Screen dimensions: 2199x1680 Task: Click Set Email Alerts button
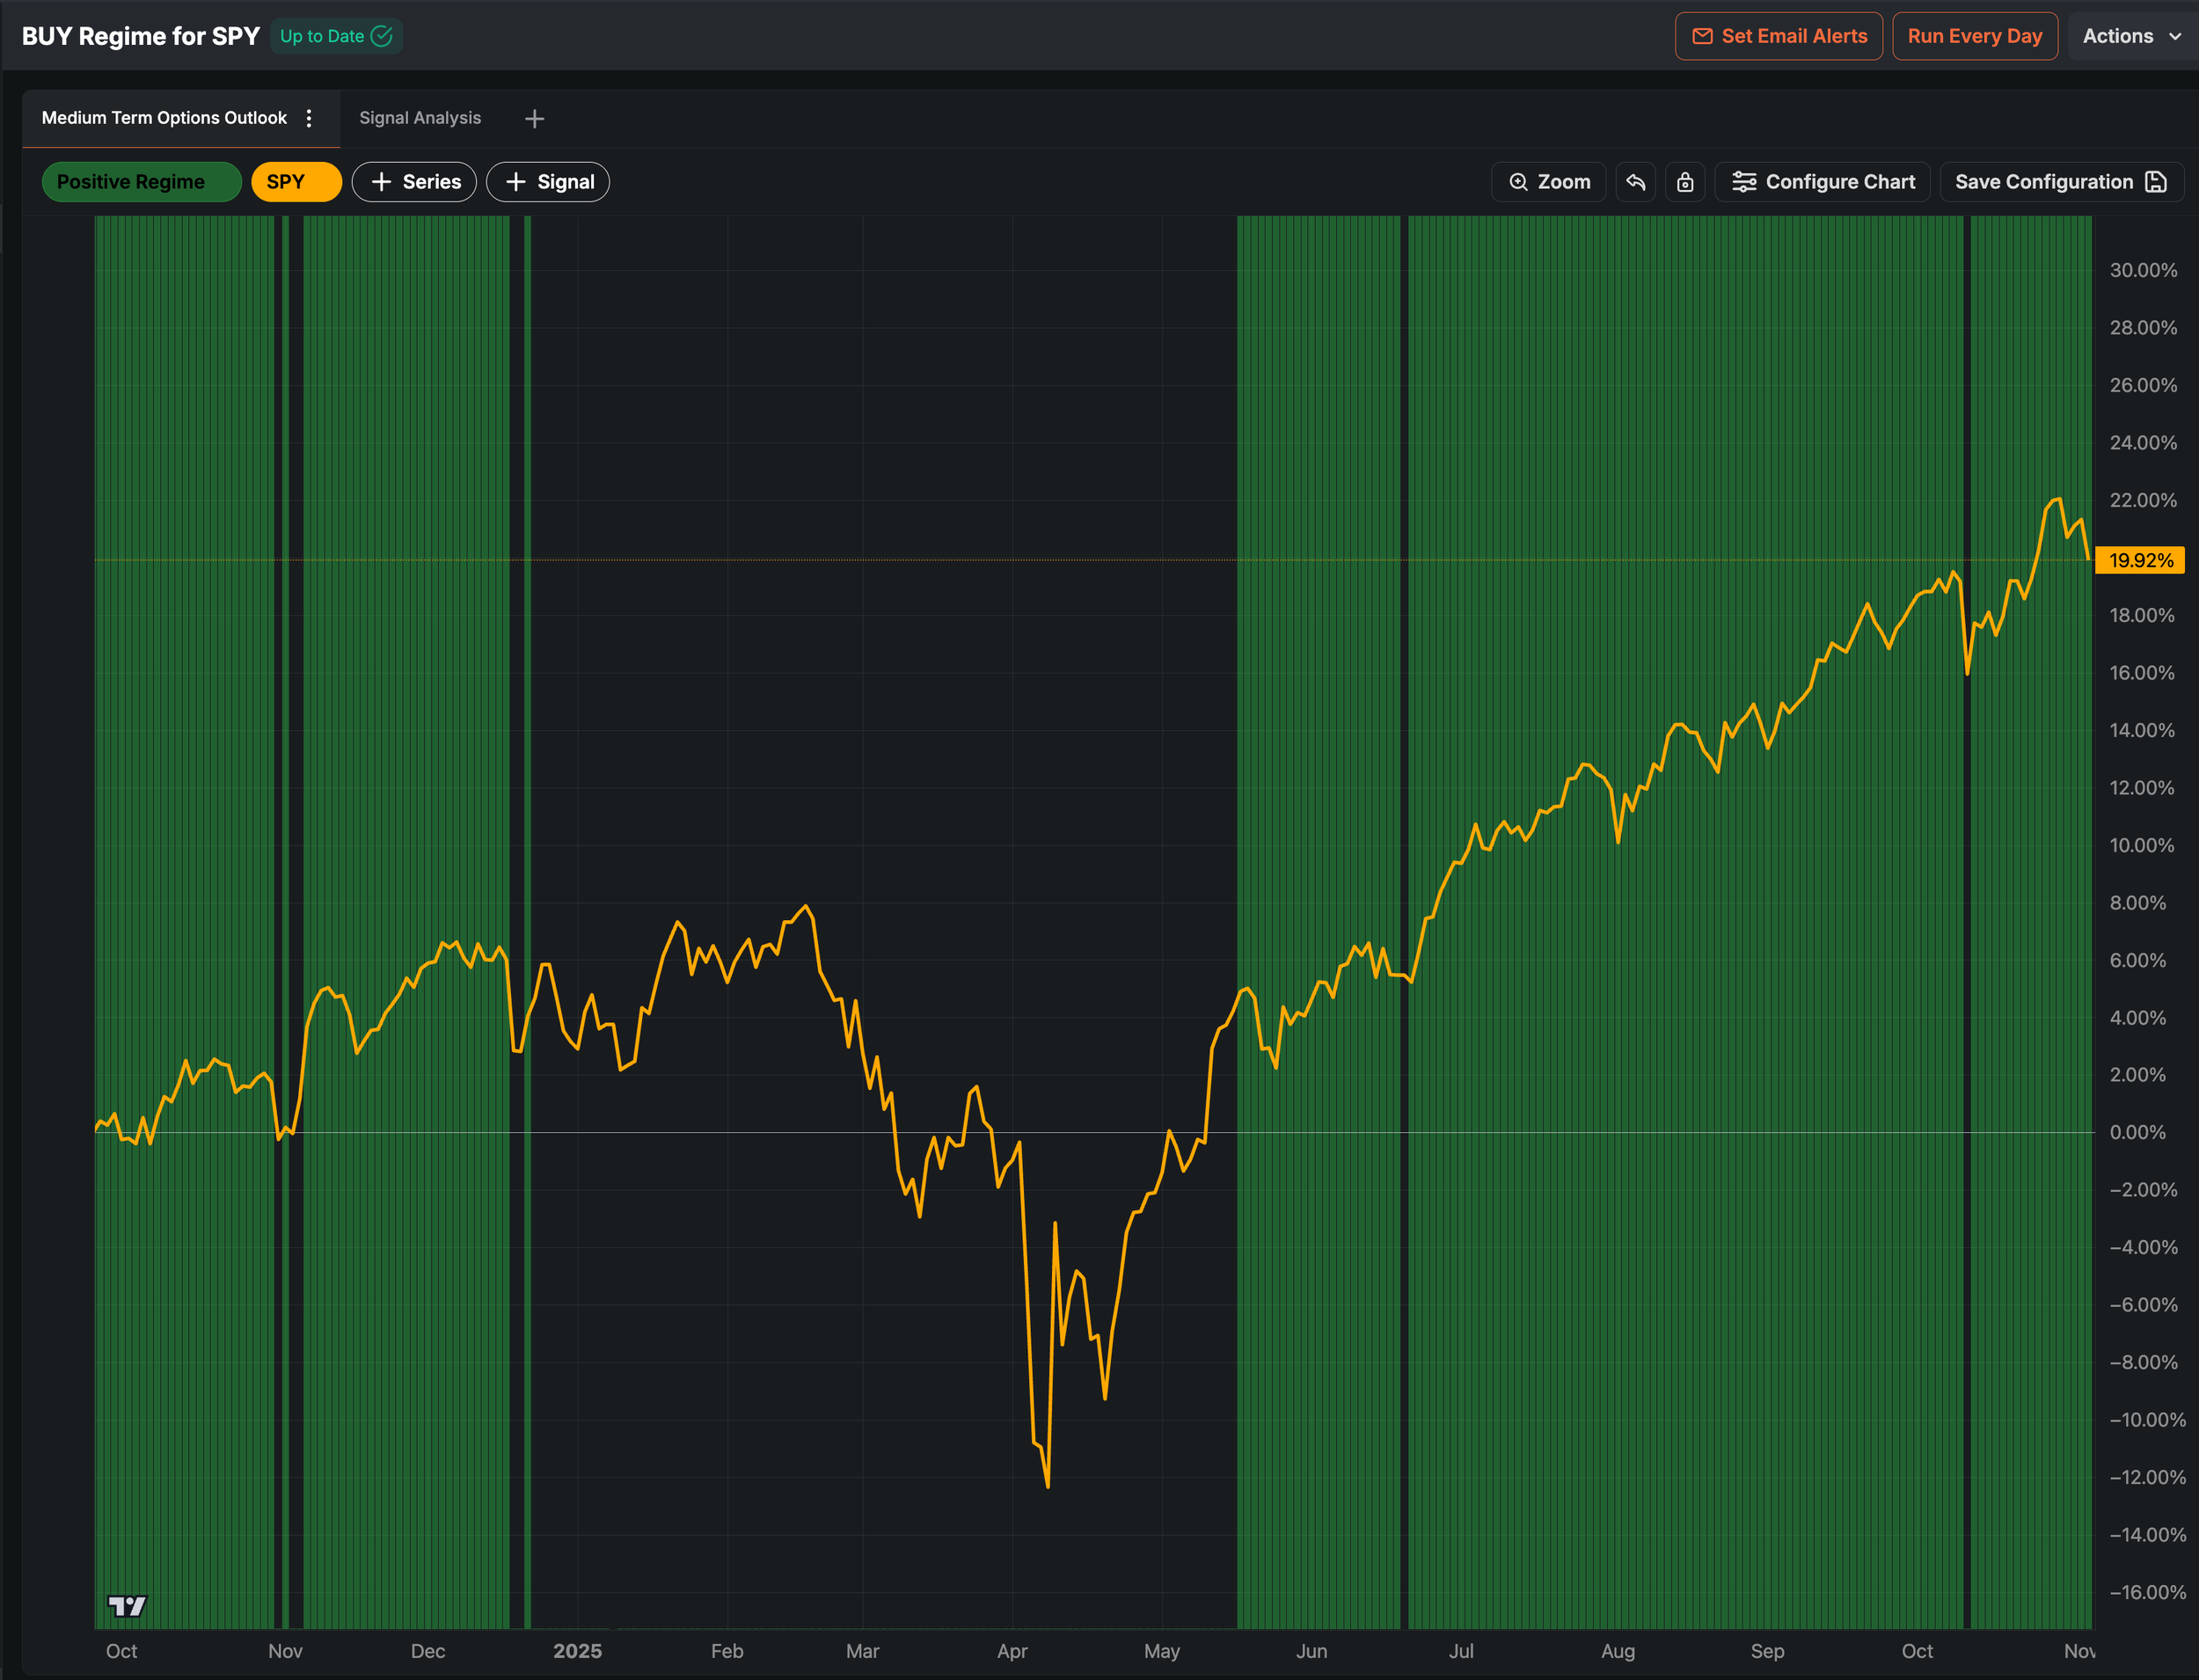pyautogui.click(x=1778, y=36)
